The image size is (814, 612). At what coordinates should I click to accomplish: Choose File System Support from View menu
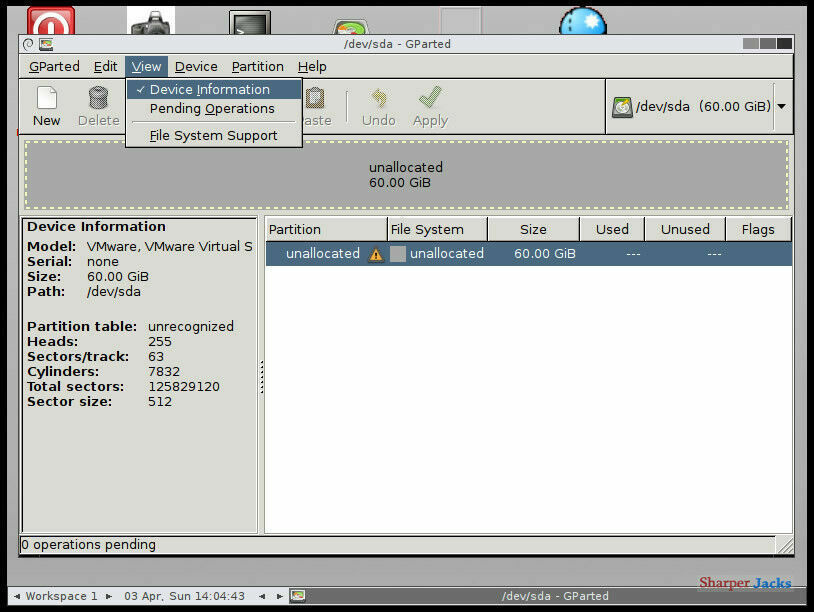[x=214, y=135]
